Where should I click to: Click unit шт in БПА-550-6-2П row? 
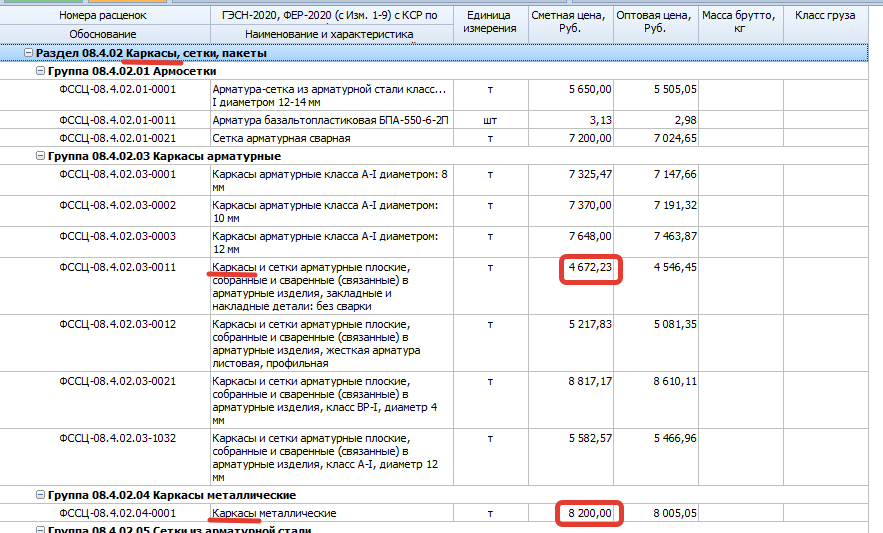pyautogui.click(x=490, y=120)
